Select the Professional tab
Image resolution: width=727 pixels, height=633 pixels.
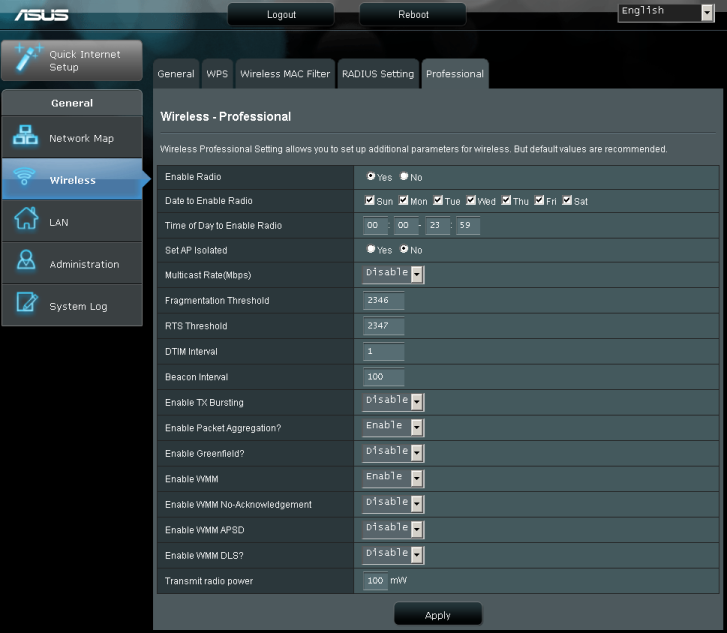455,74
